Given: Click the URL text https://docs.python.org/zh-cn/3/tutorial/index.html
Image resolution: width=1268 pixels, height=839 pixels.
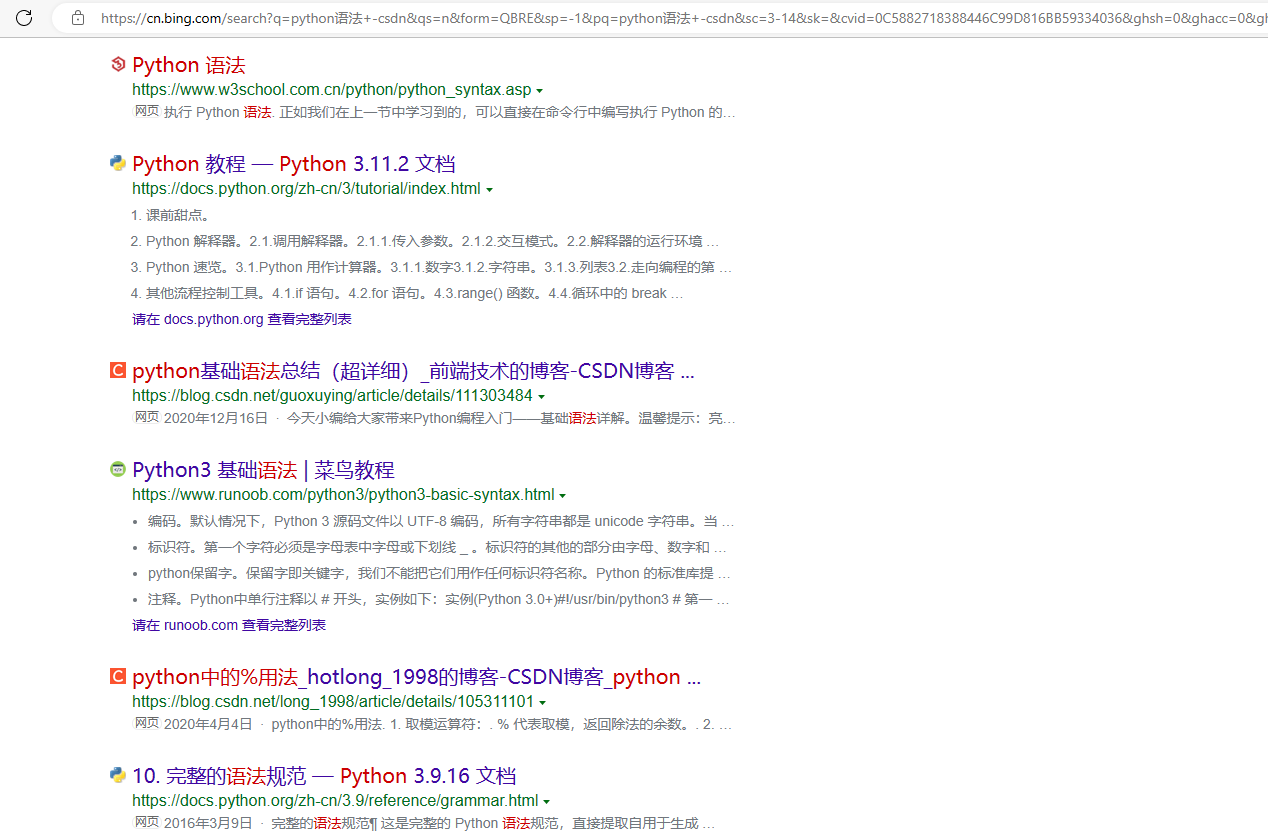Looking at the screenshot, I should 306,189.
